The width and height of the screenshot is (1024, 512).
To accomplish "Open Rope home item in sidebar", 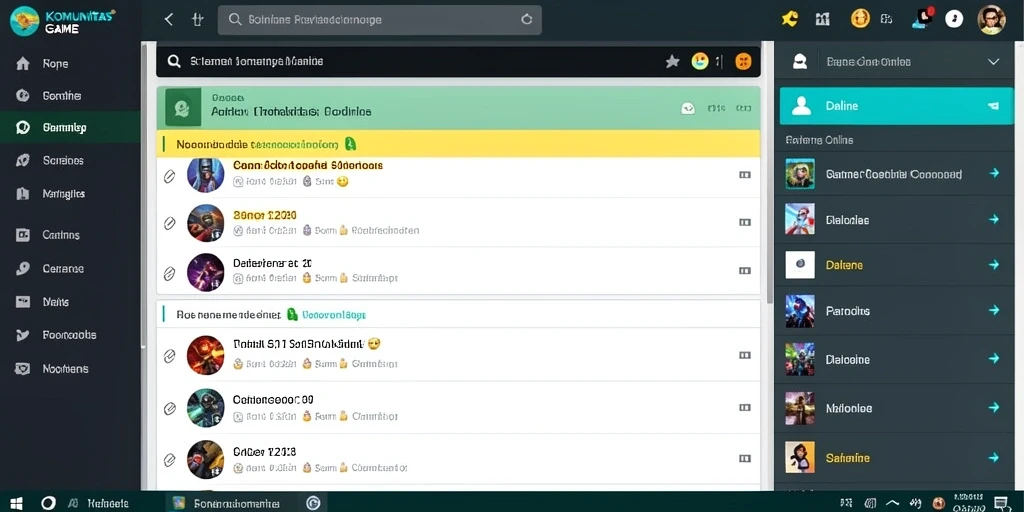I will pos(70,63).
